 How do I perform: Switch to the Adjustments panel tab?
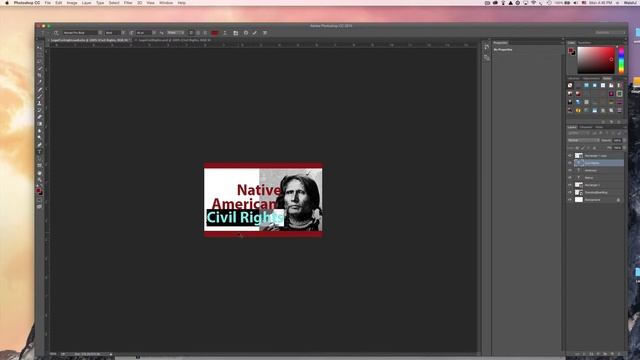(x=591, y=78)
